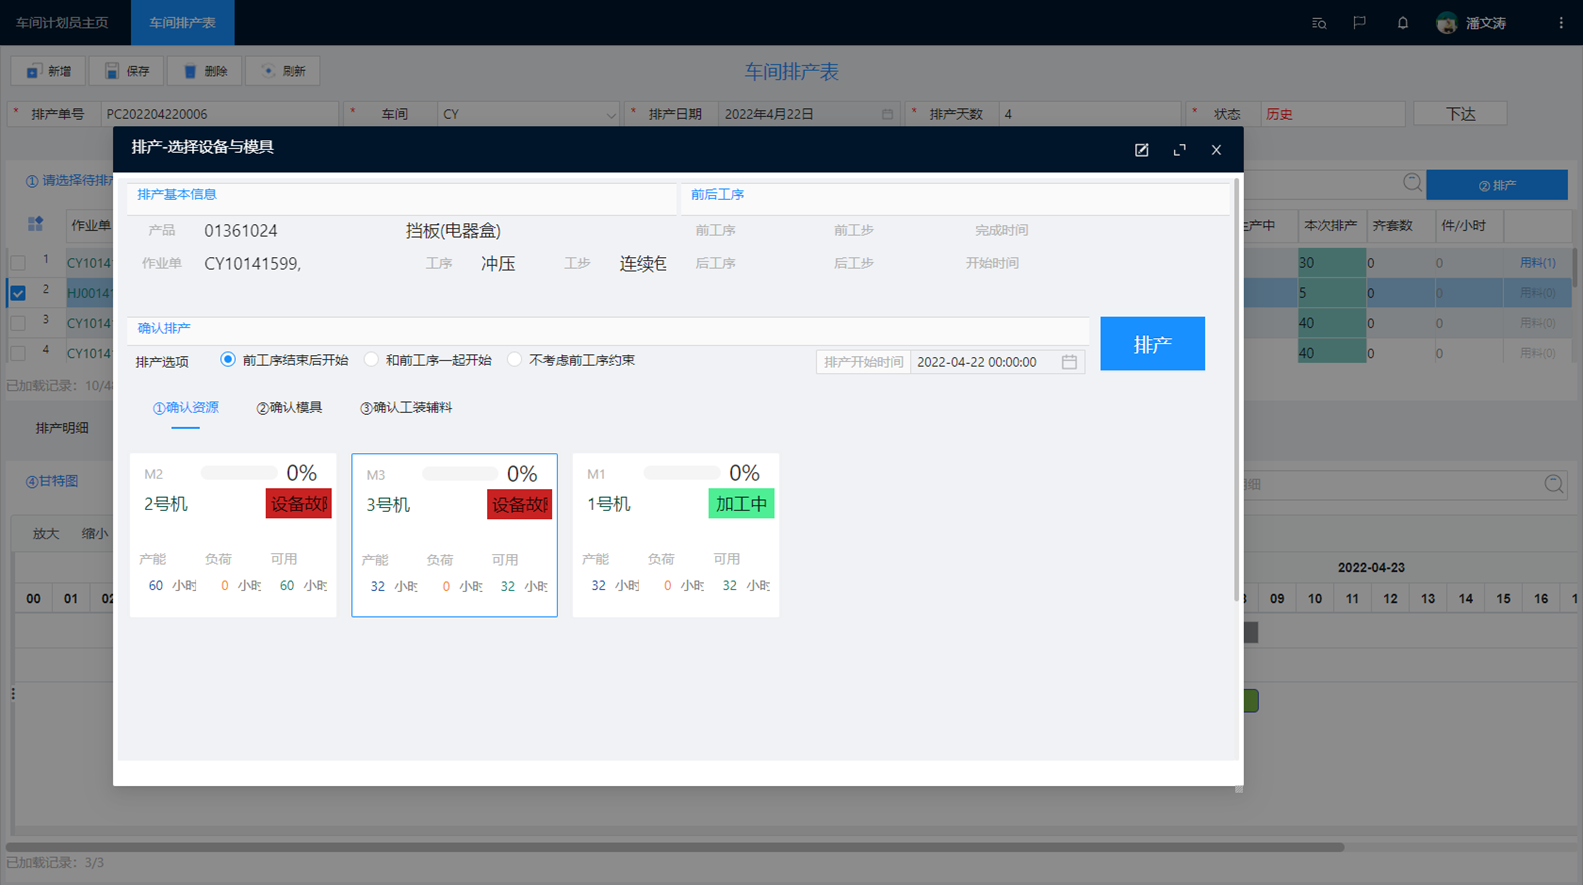Click the 潘文涛 user avatar

tap(1446, 23)
